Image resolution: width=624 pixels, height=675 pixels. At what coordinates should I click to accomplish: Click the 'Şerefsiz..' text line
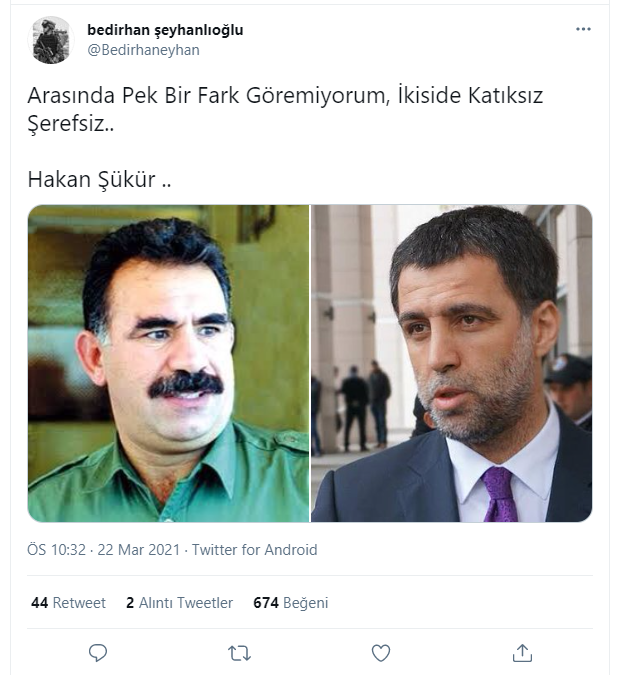pos(71,124)
